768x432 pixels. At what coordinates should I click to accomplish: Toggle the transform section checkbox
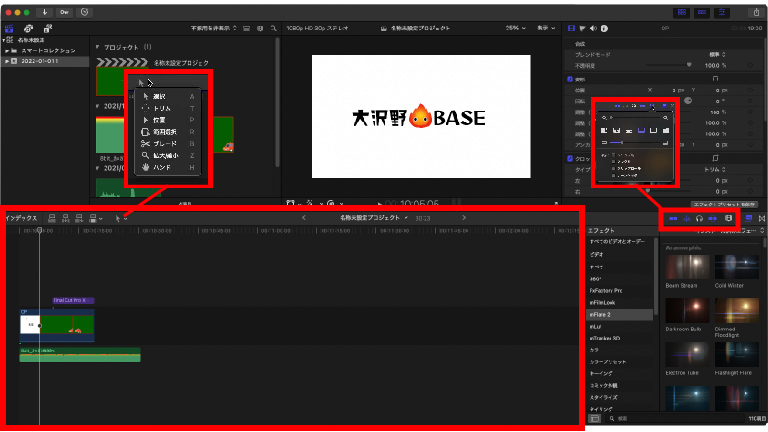pos(570,79)
